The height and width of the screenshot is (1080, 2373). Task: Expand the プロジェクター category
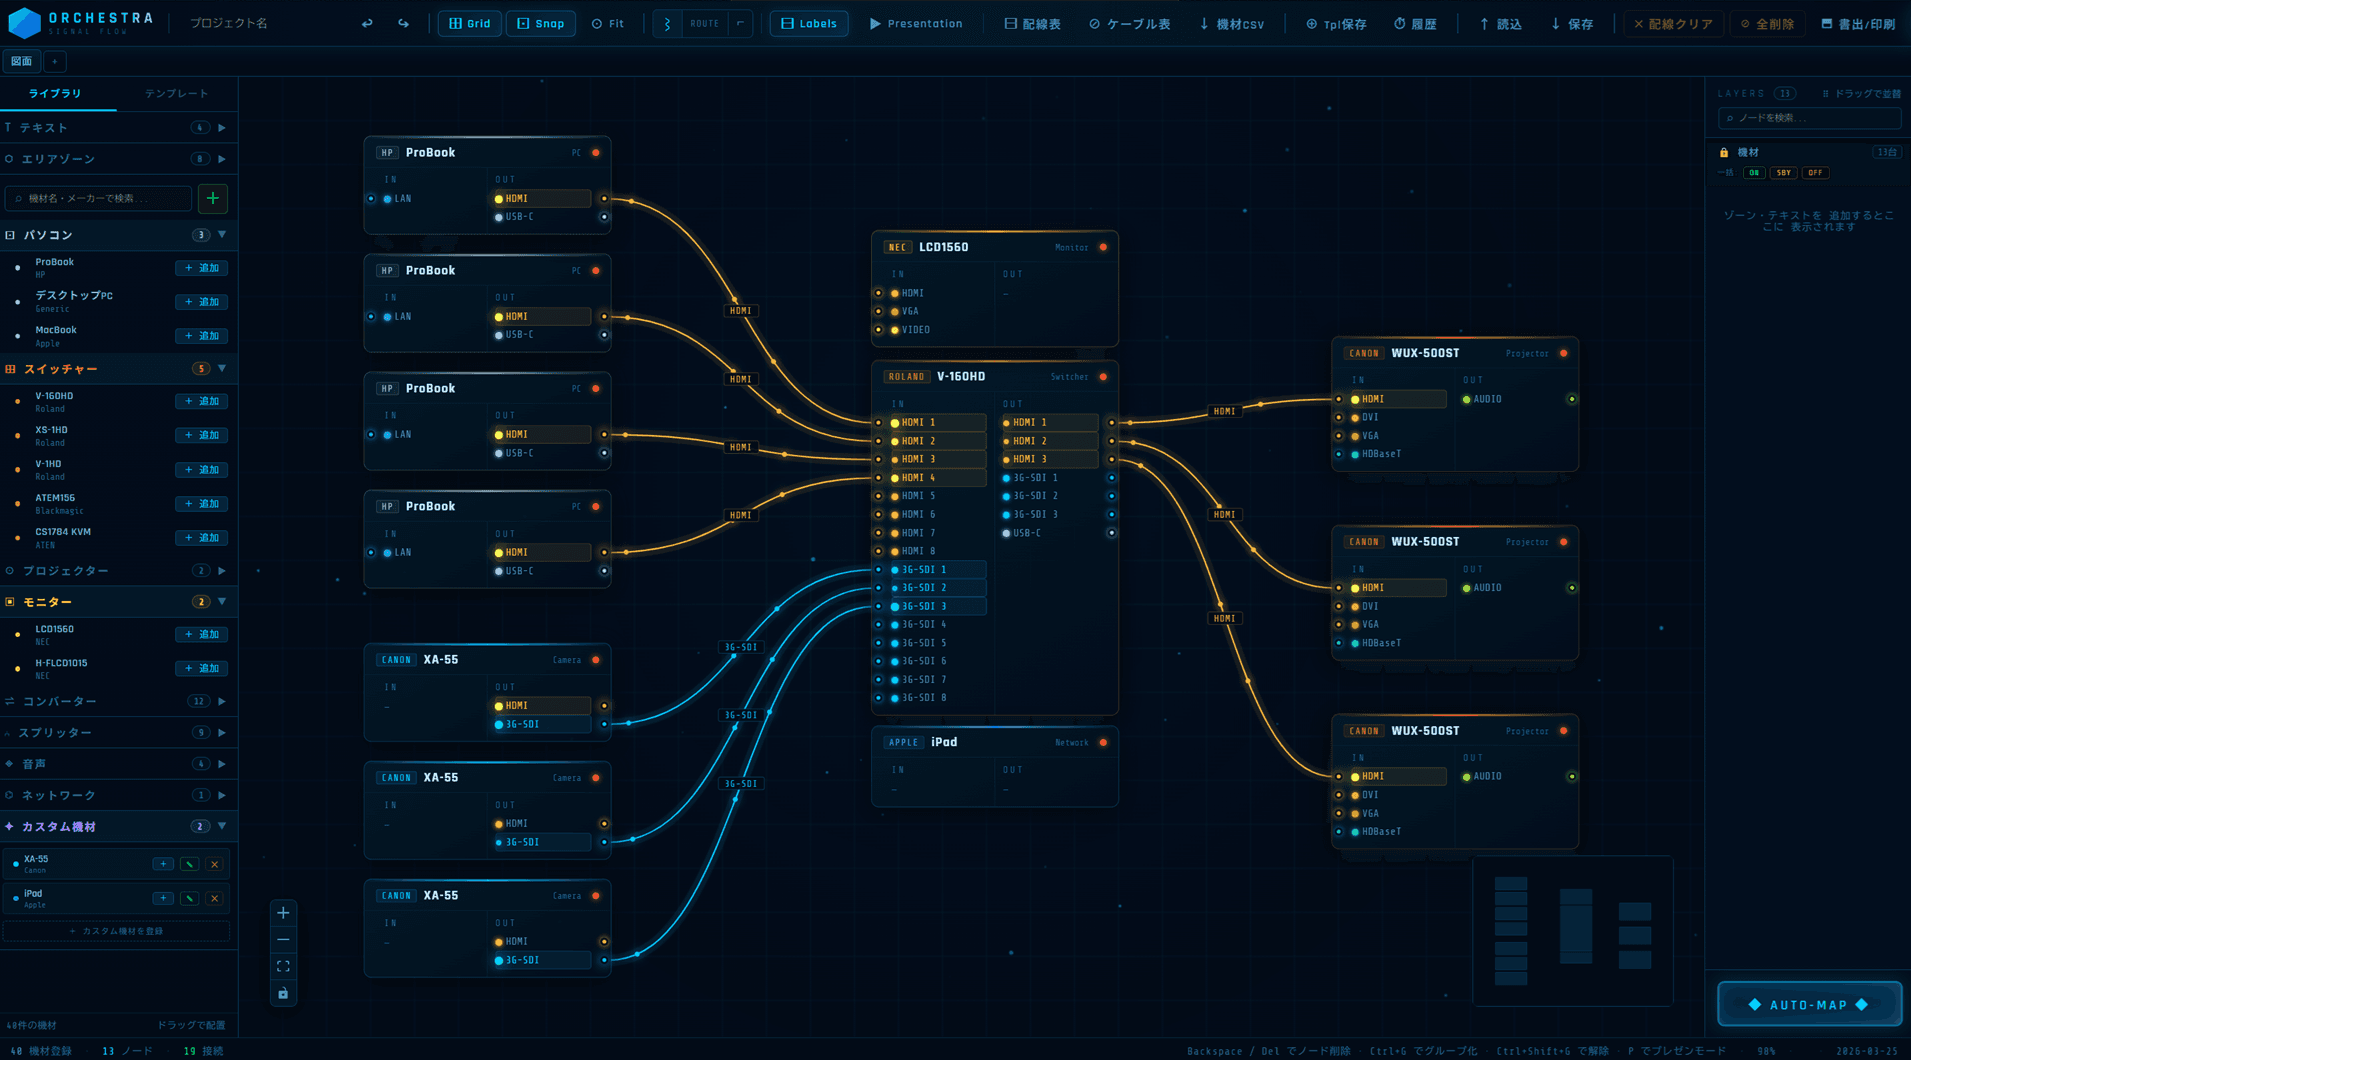point(219,570)
